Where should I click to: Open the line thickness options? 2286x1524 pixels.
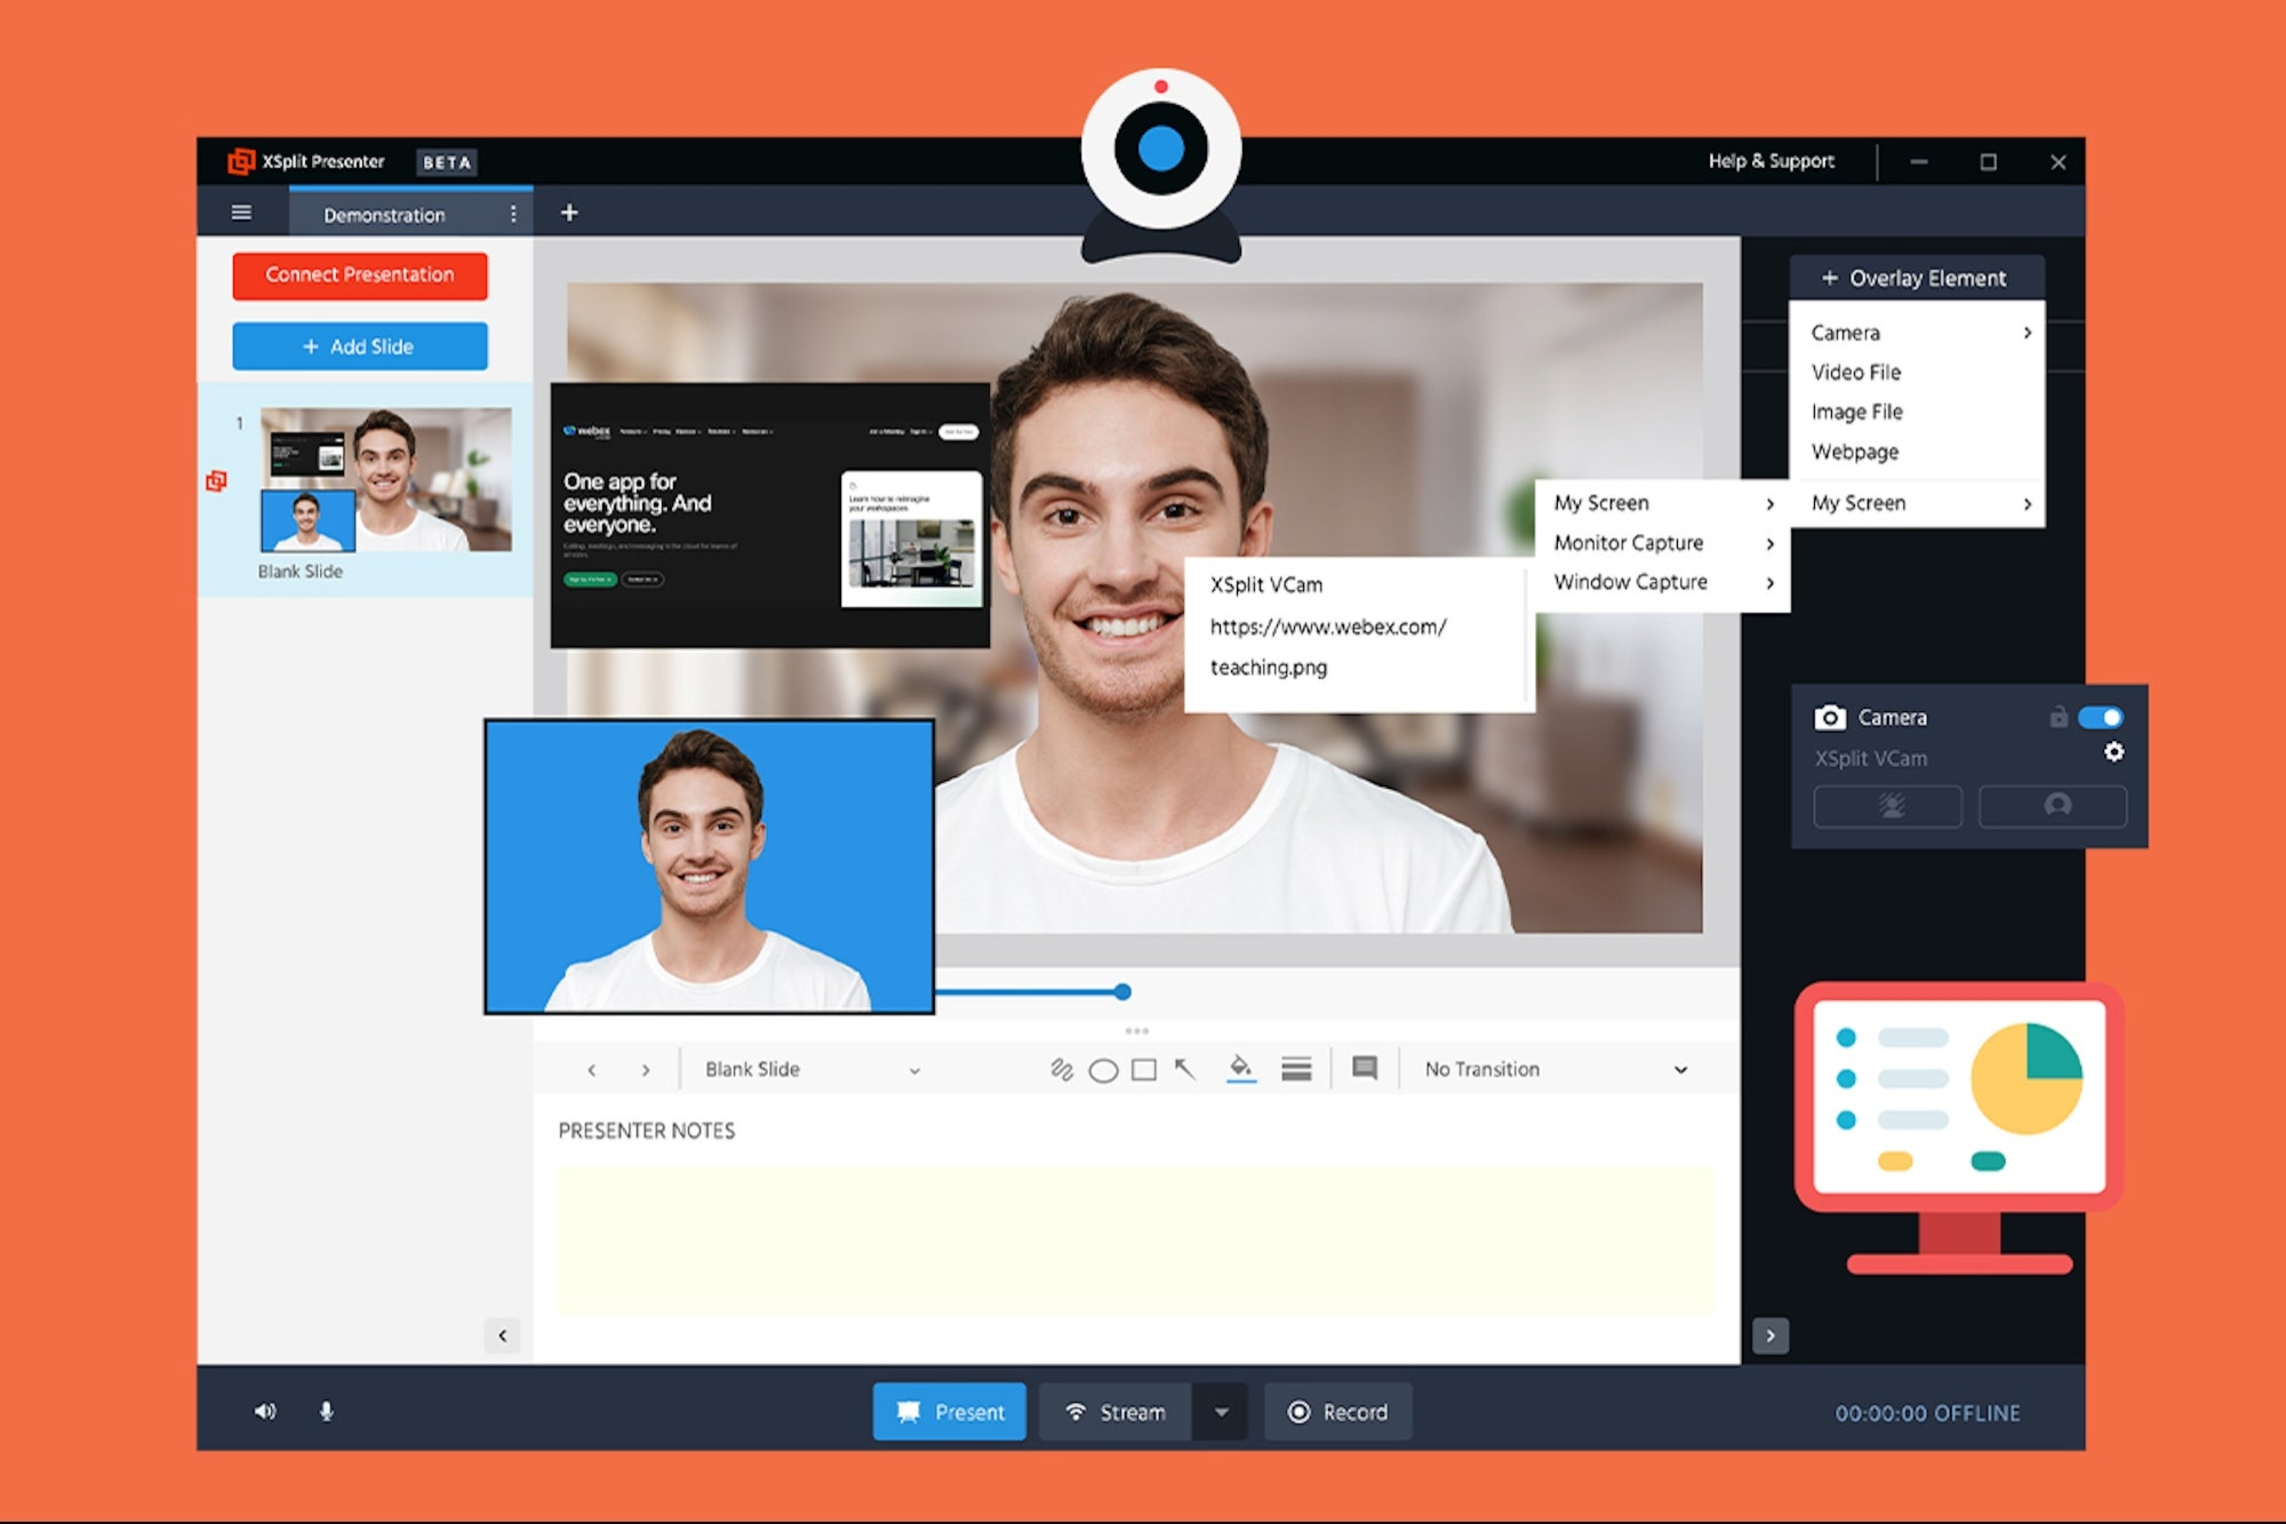click(1296, 1069)
